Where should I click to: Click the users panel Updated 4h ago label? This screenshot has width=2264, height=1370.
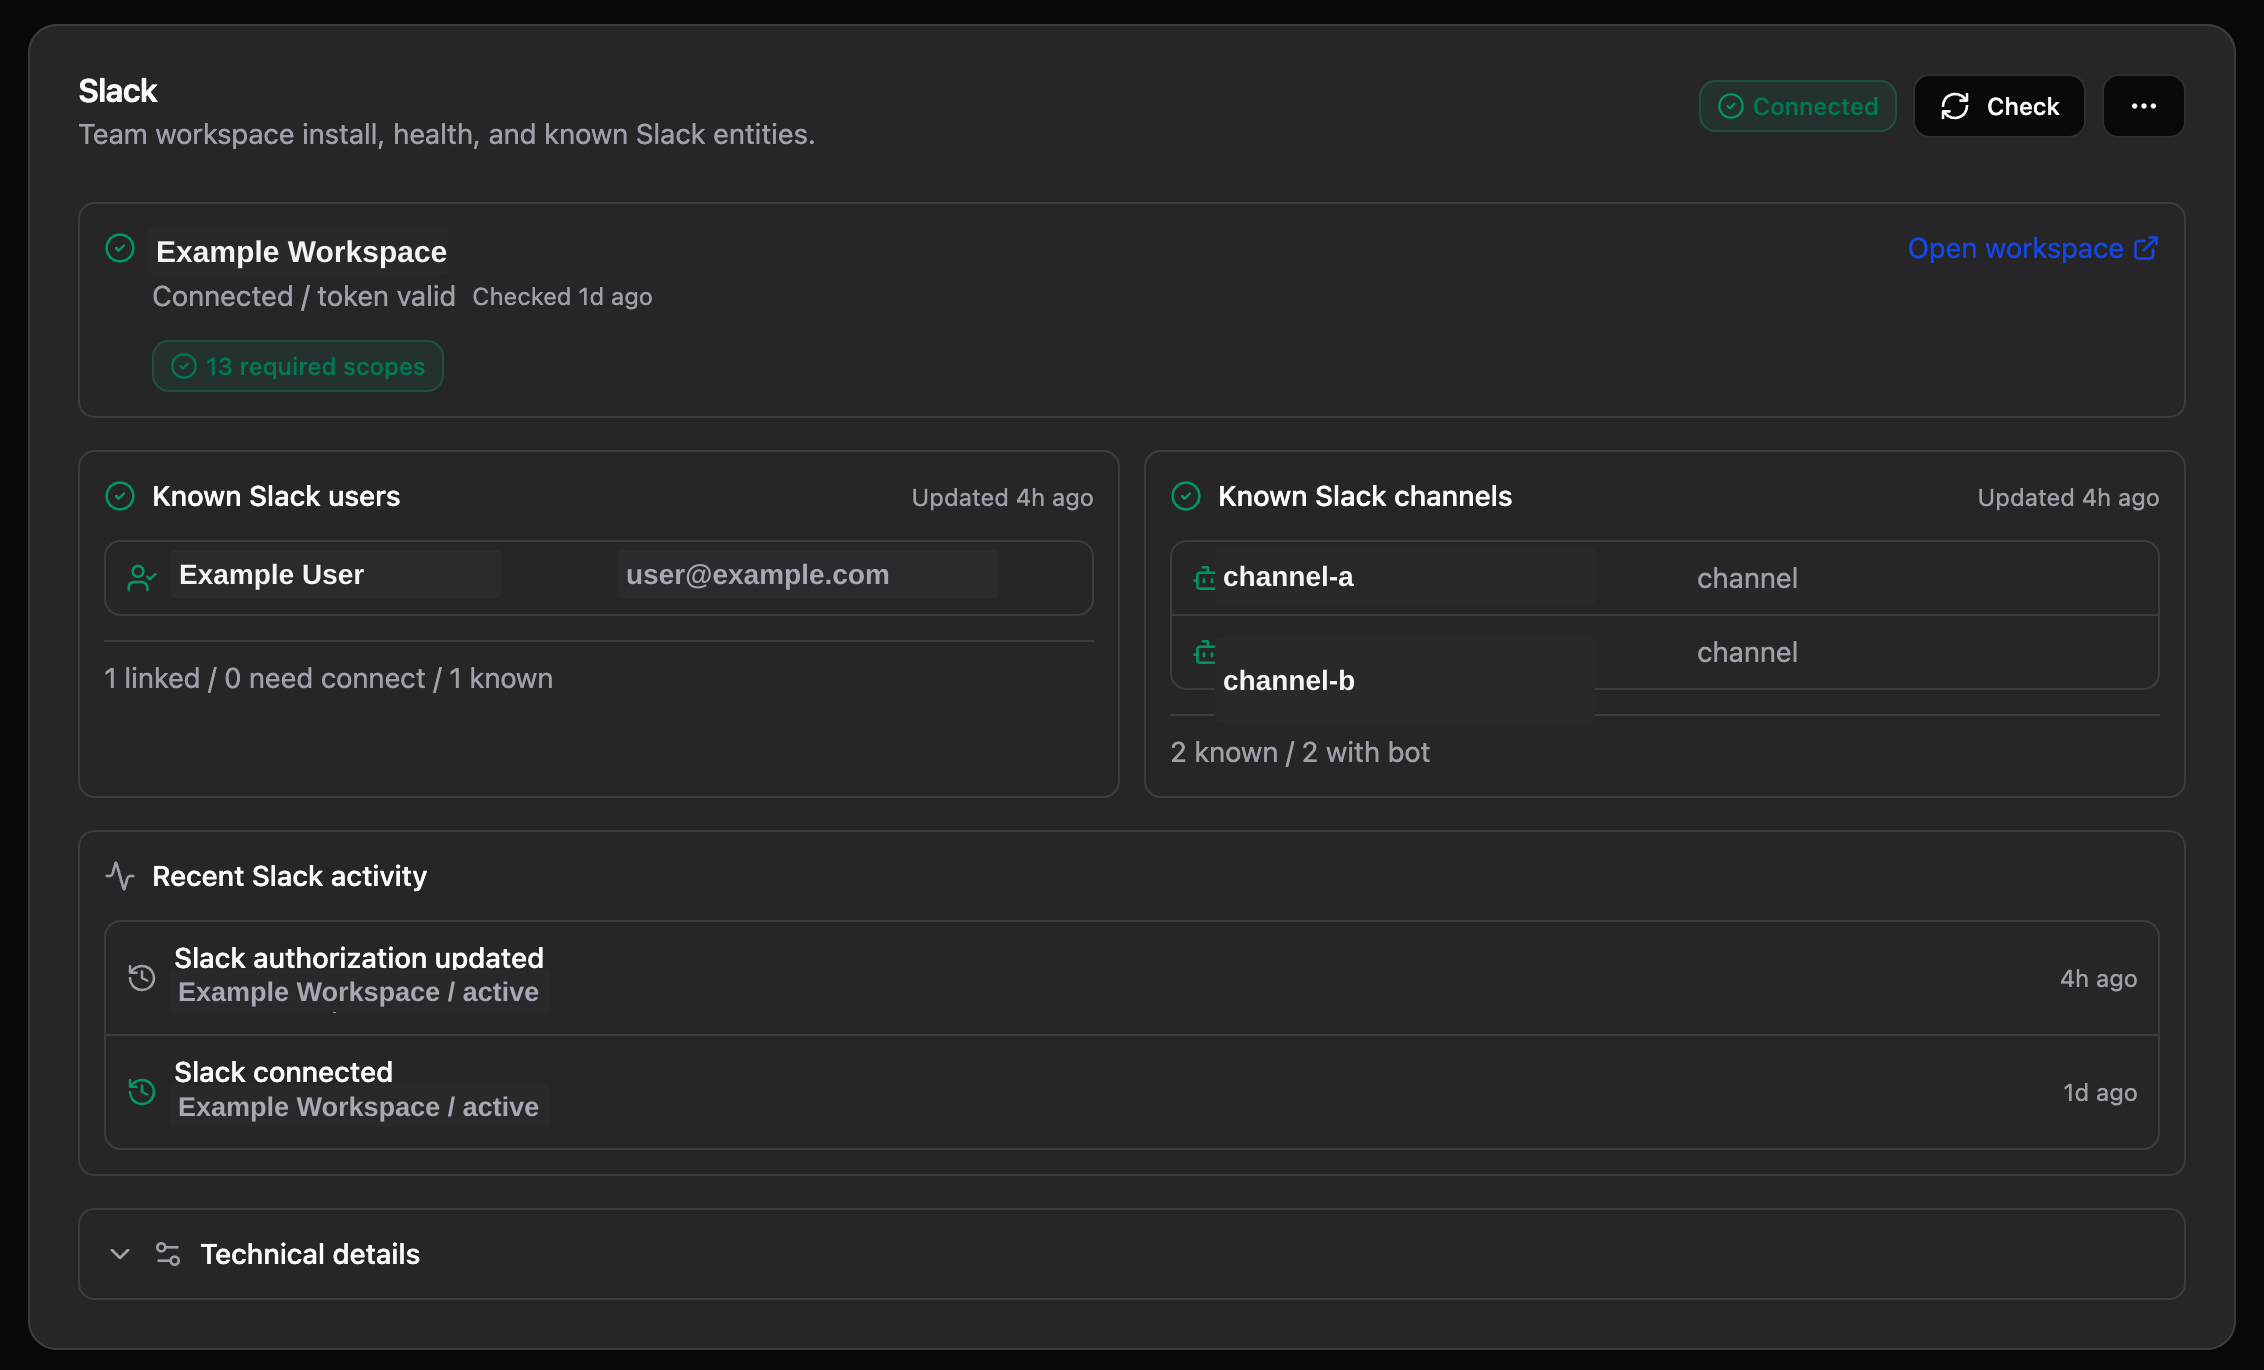[1002, 497]
